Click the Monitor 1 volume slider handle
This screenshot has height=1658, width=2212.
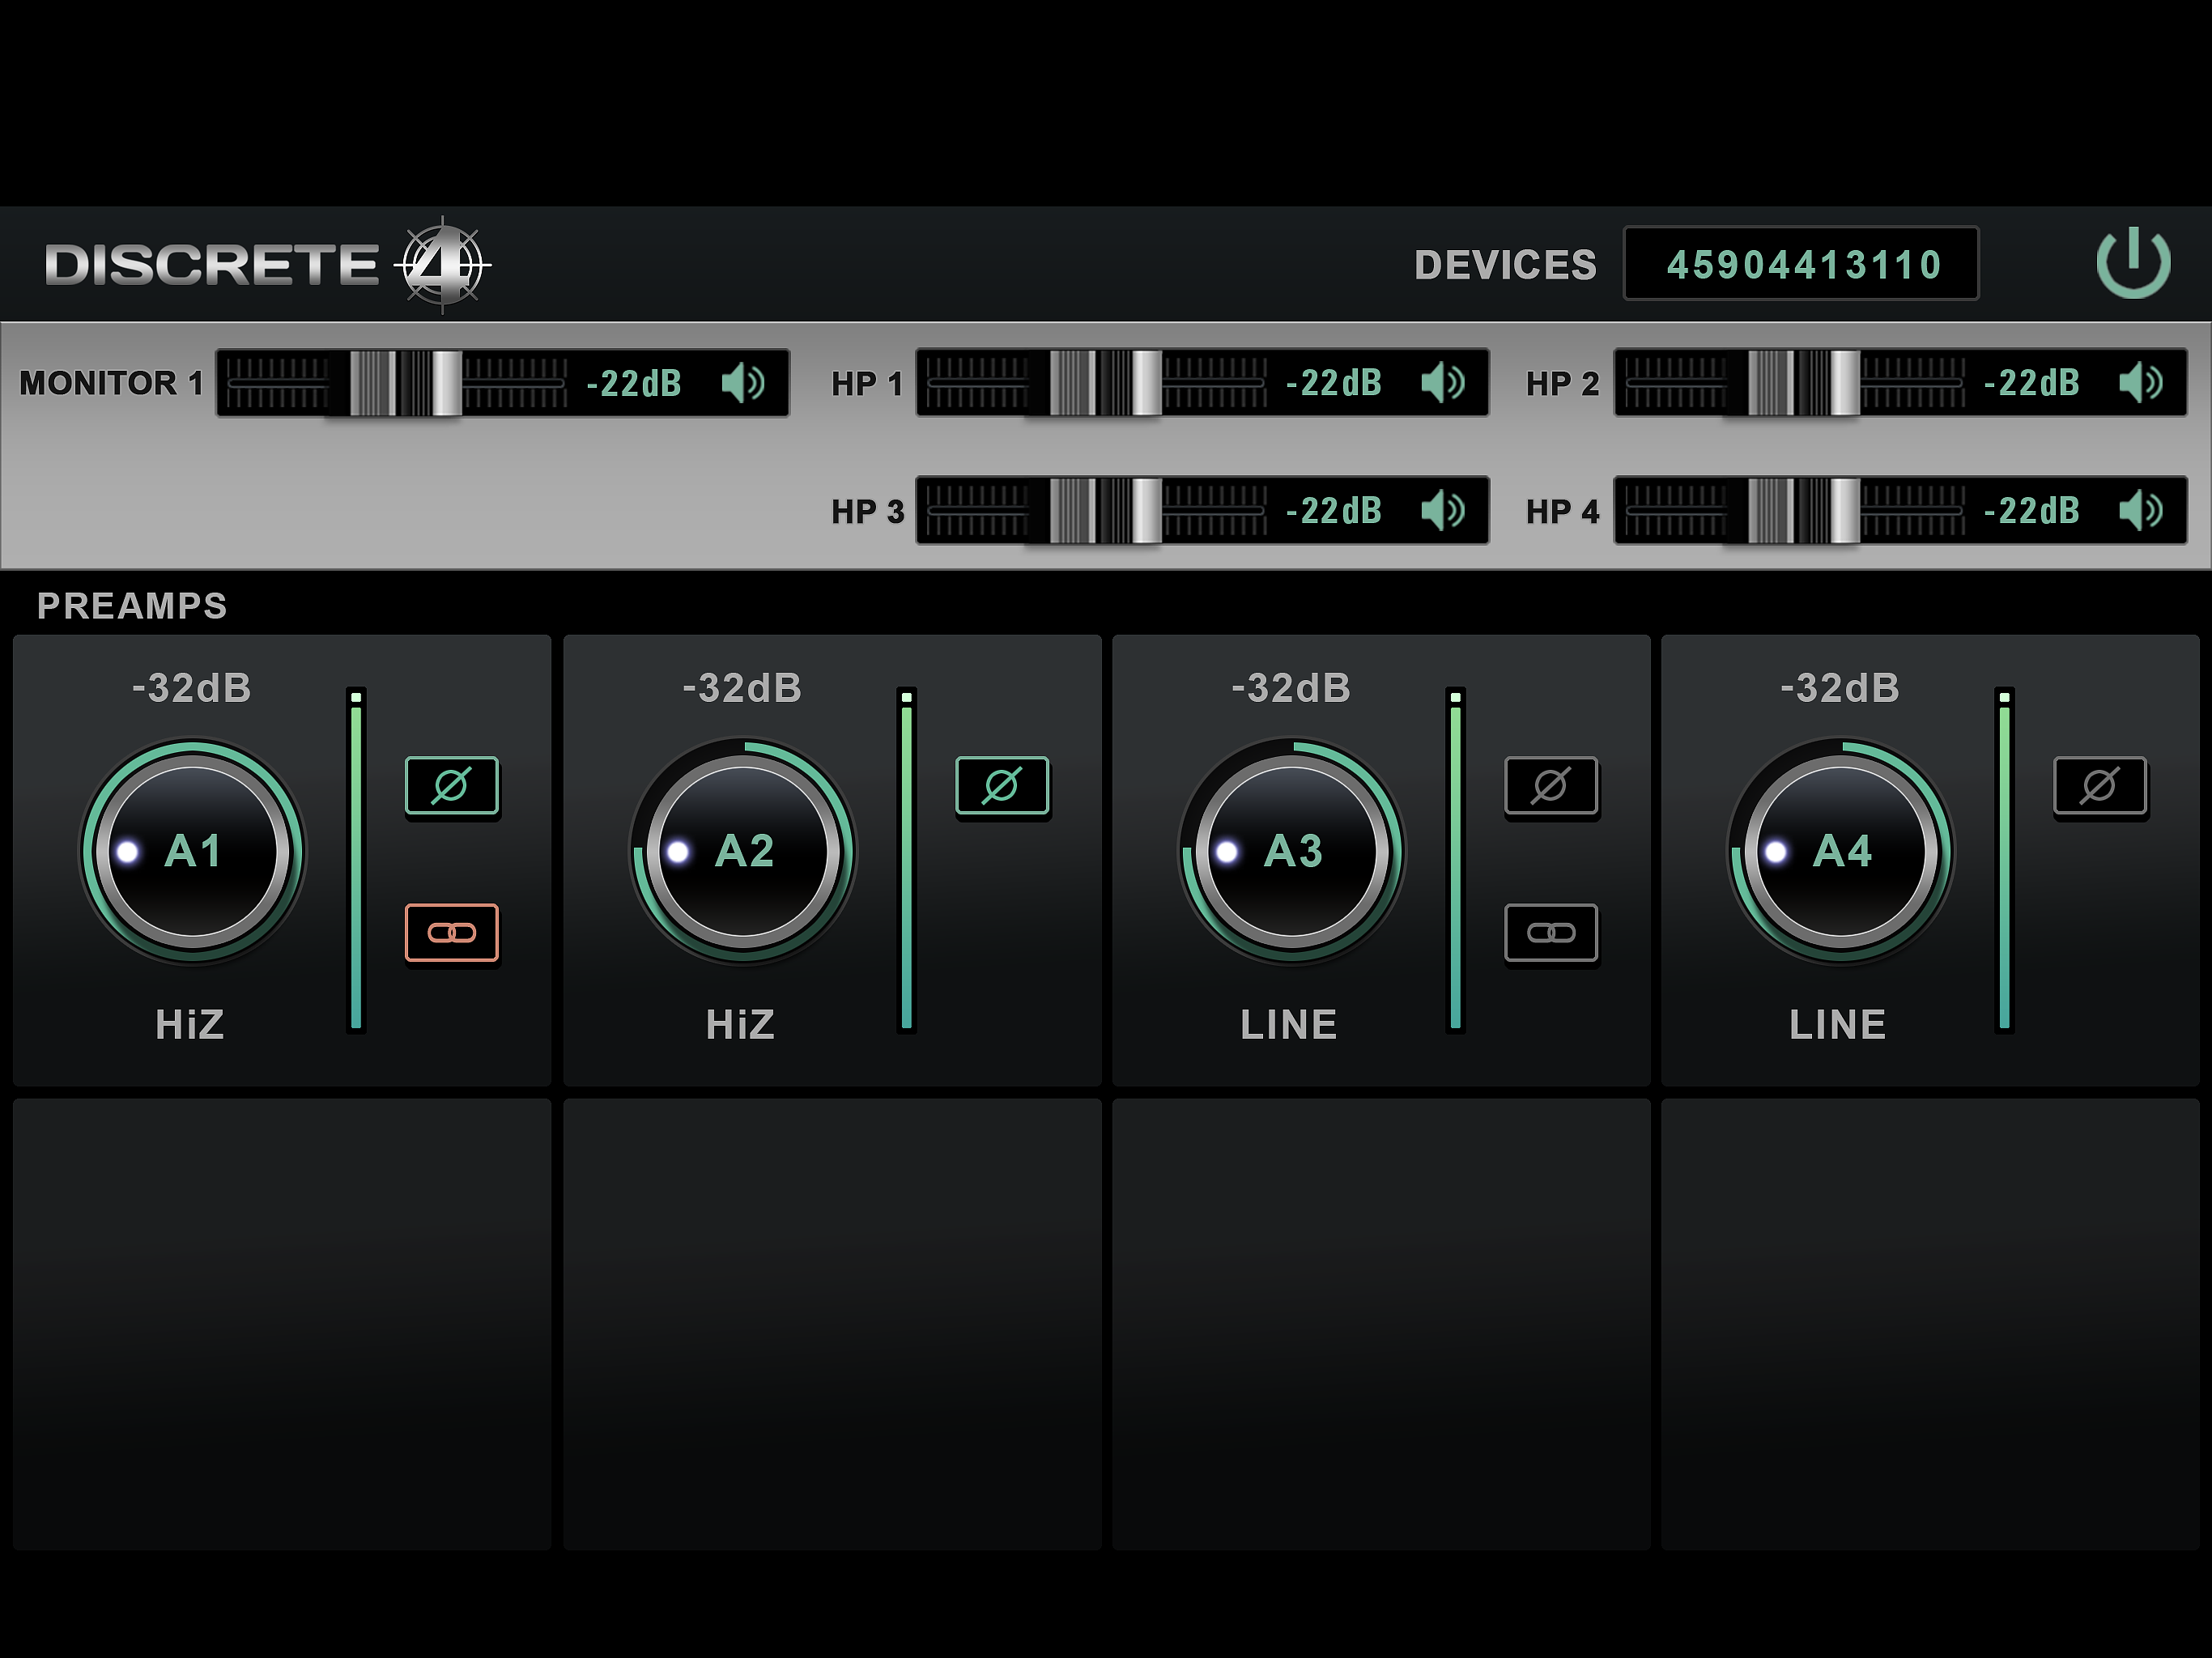click(x=405, y=383)
